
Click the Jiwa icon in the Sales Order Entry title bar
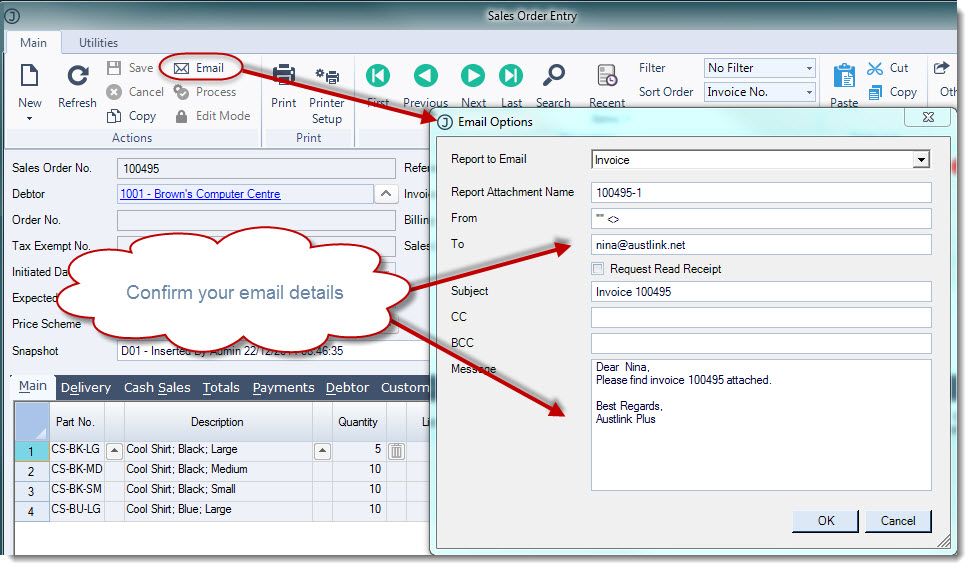(12, 15)
